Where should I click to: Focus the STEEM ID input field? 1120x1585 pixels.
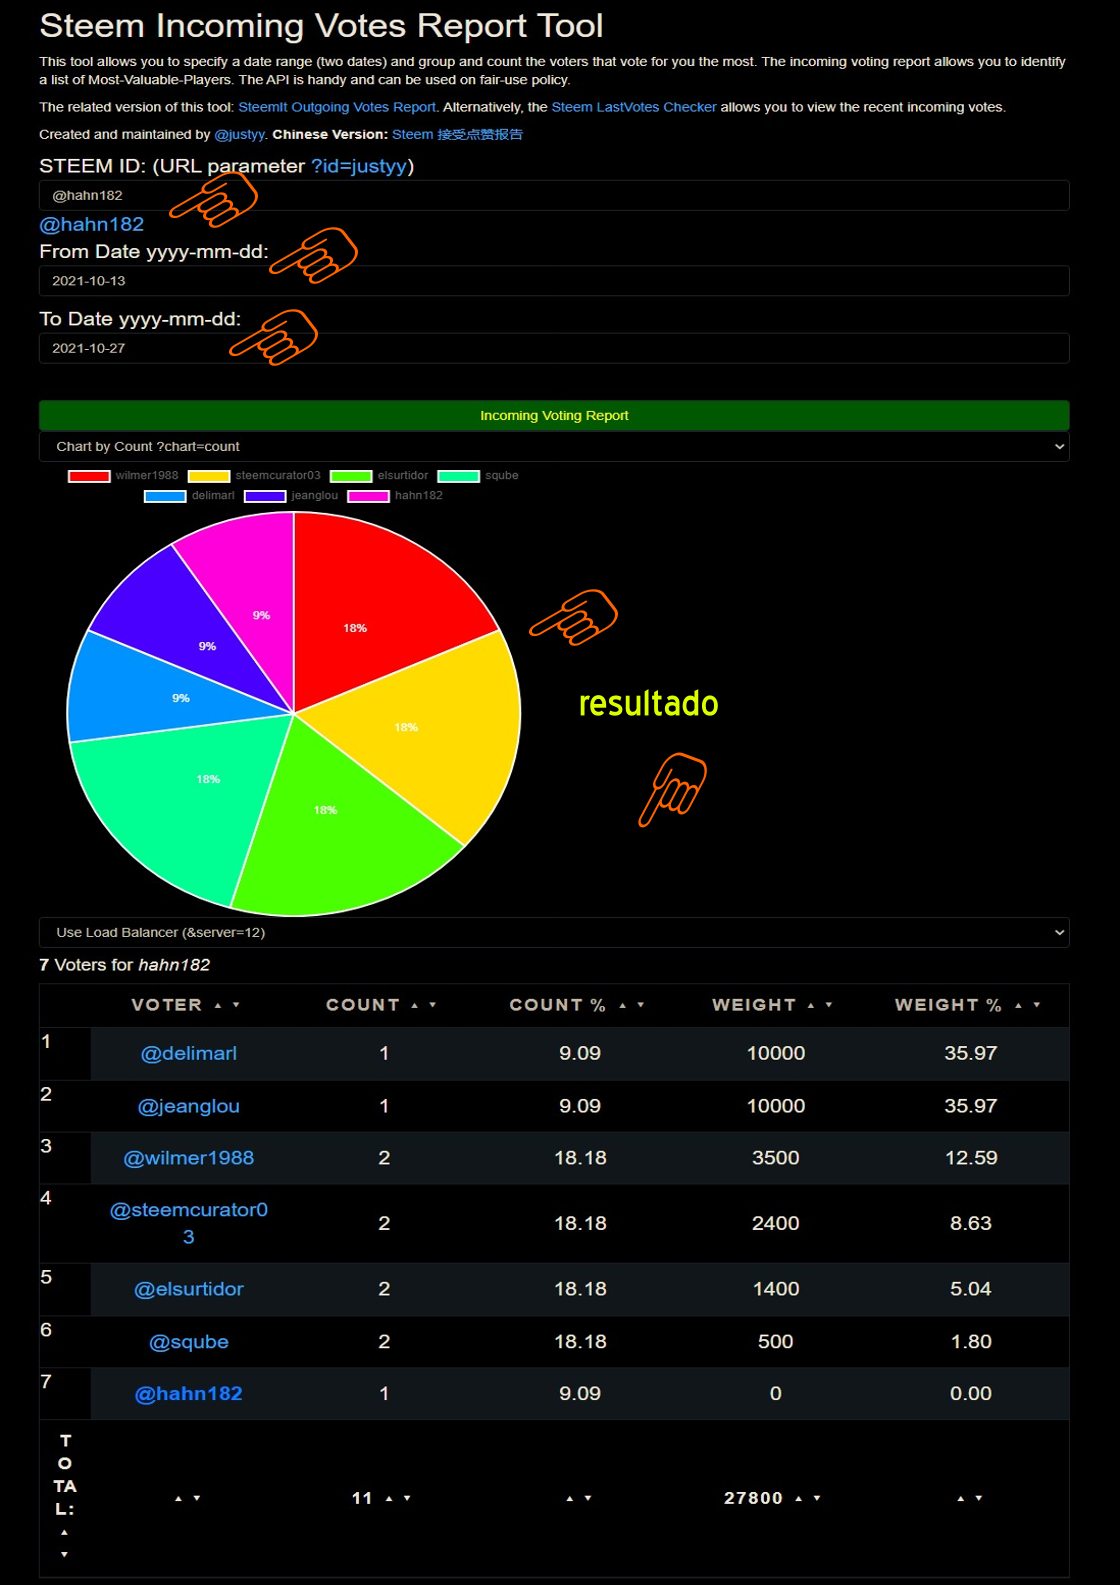coord(554,195)
